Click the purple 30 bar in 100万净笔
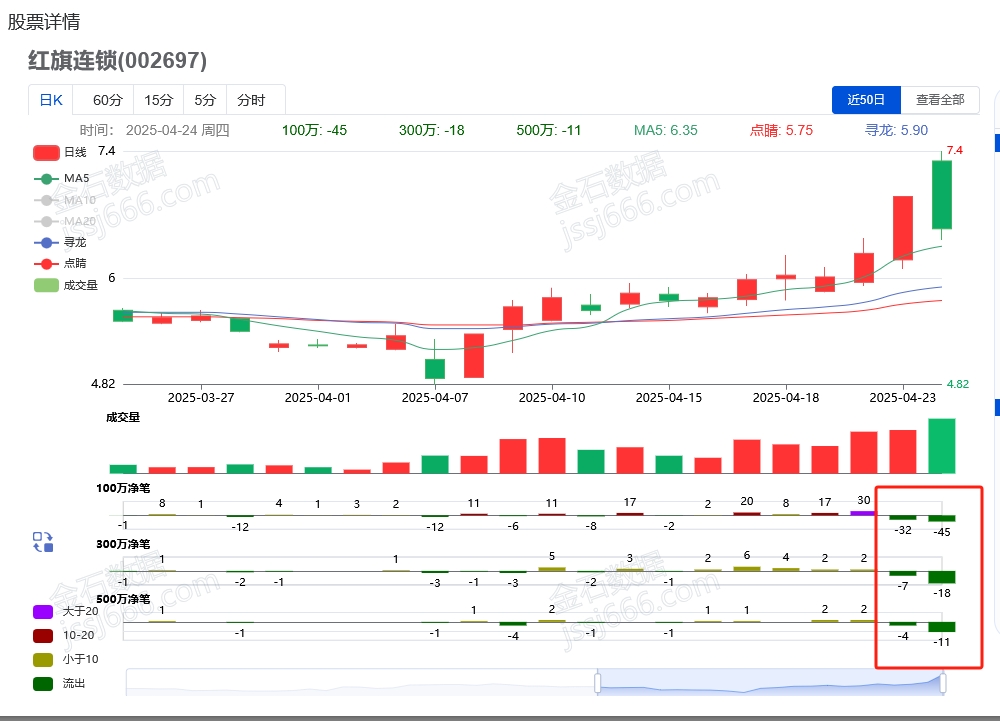 tap(864, 513)
